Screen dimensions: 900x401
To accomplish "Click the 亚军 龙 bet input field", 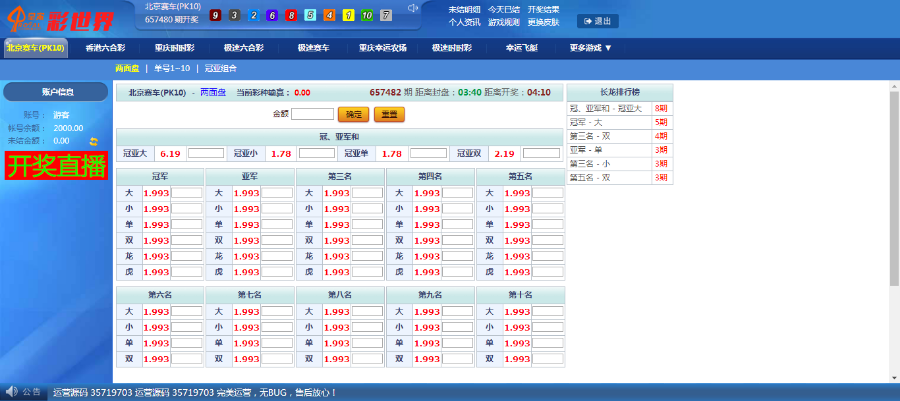I will [x=277, y=256].
